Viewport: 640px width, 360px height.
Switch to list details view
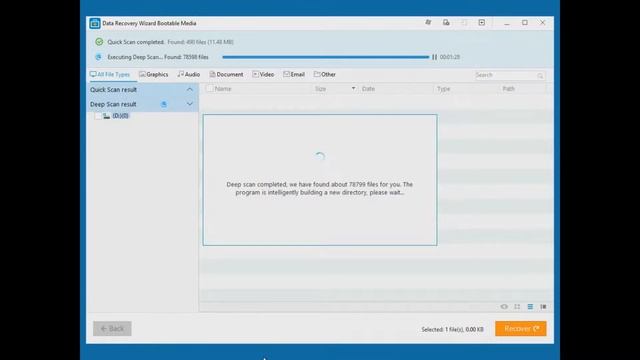(x=530, y=307)
